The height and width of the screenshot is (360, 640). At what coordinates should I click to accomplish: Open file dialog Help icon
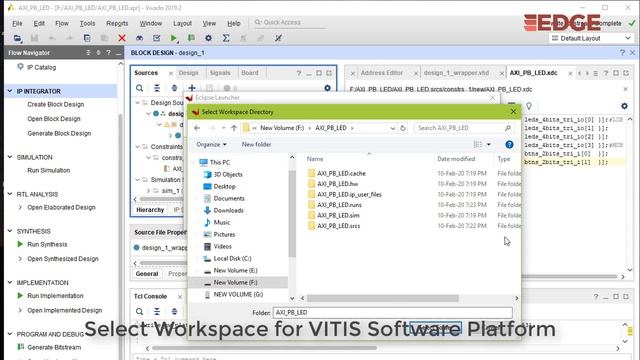click(x=509, y=144)
